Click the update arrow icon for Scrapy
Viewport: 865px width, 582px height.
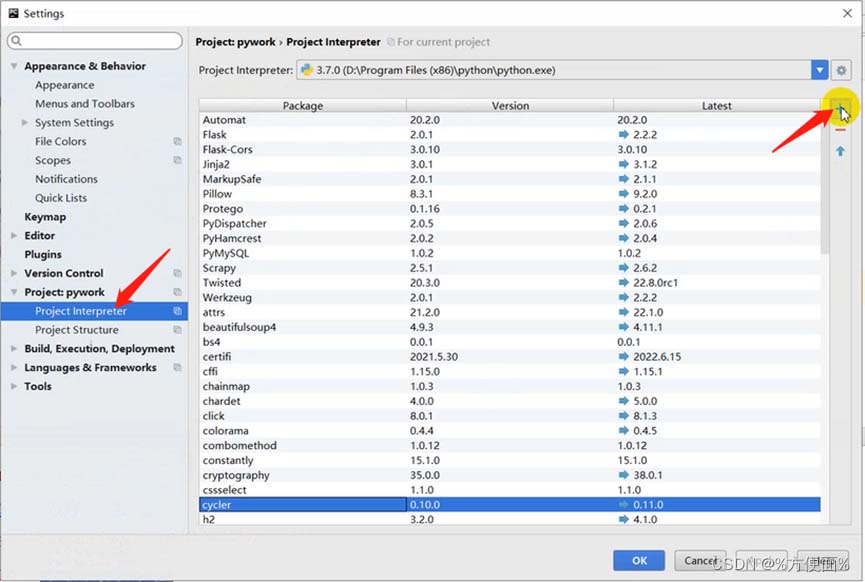(x=623, y=268)
